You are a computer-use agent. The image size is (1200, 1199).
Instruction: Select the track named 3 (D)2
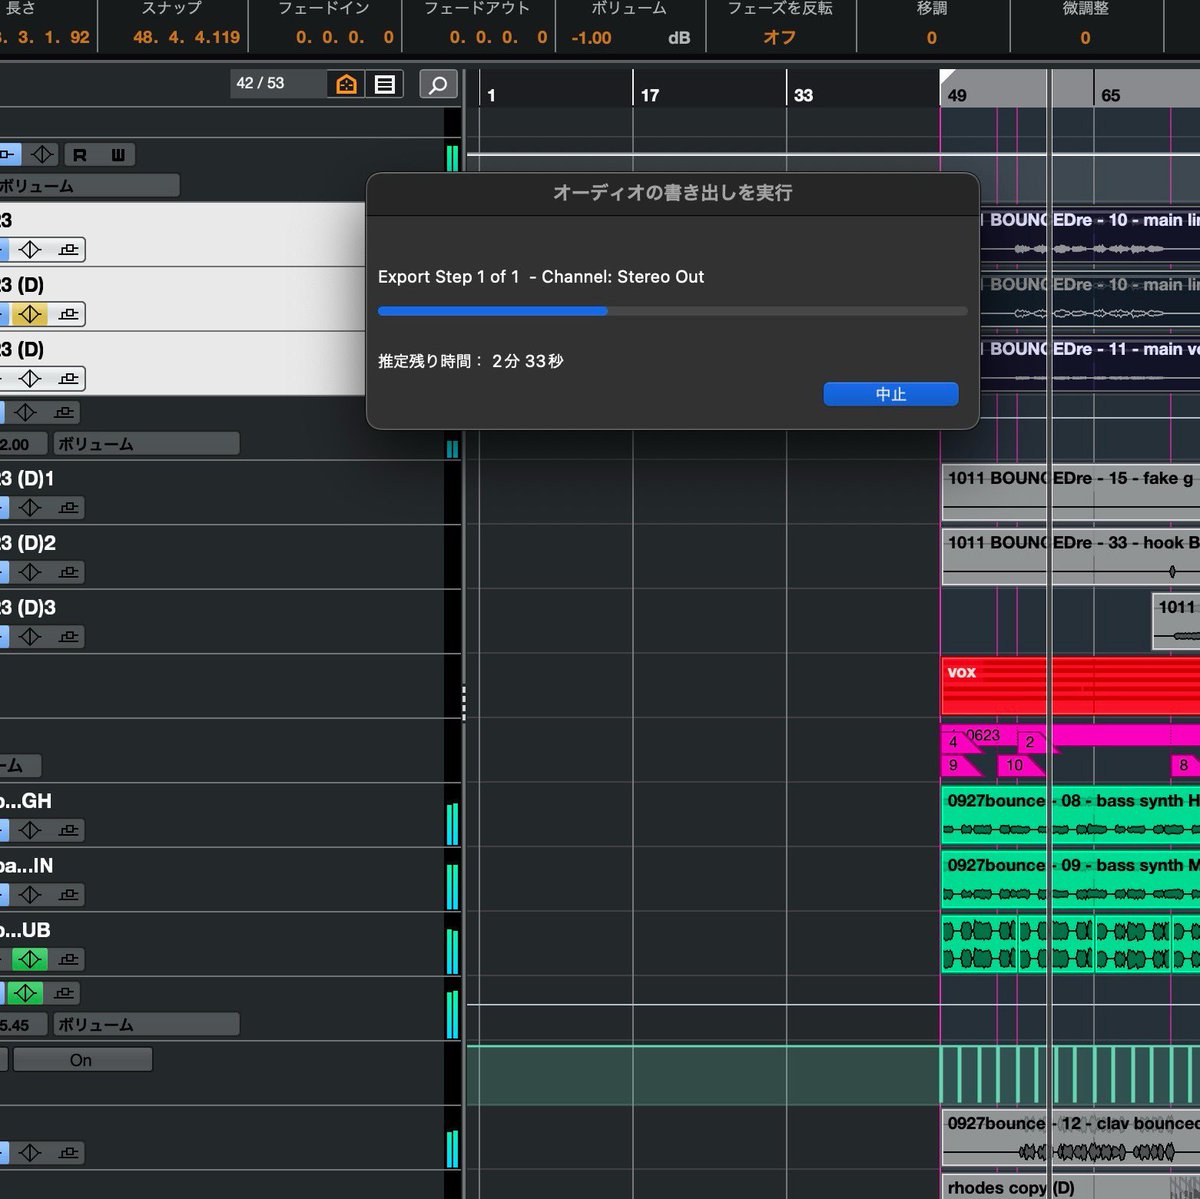pos(28,543)
